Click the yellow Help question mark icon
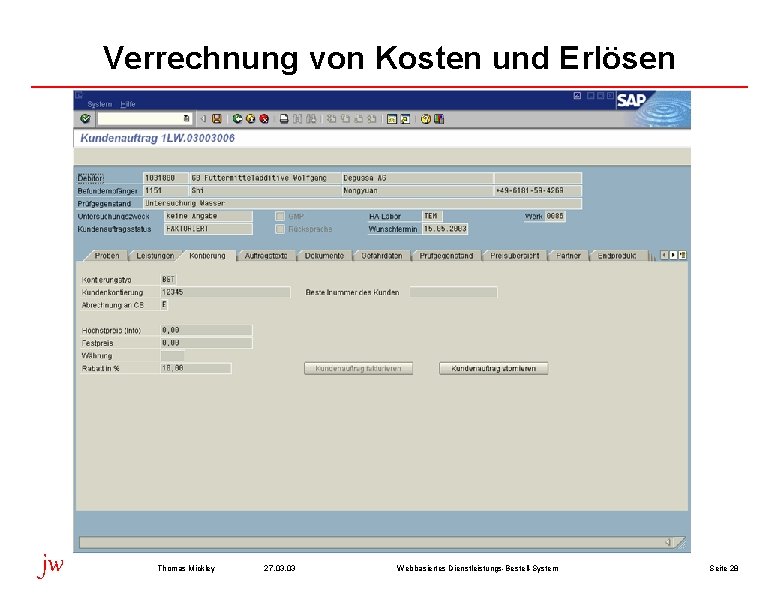The width and height of the screenshot is (780, 600). 425,119
